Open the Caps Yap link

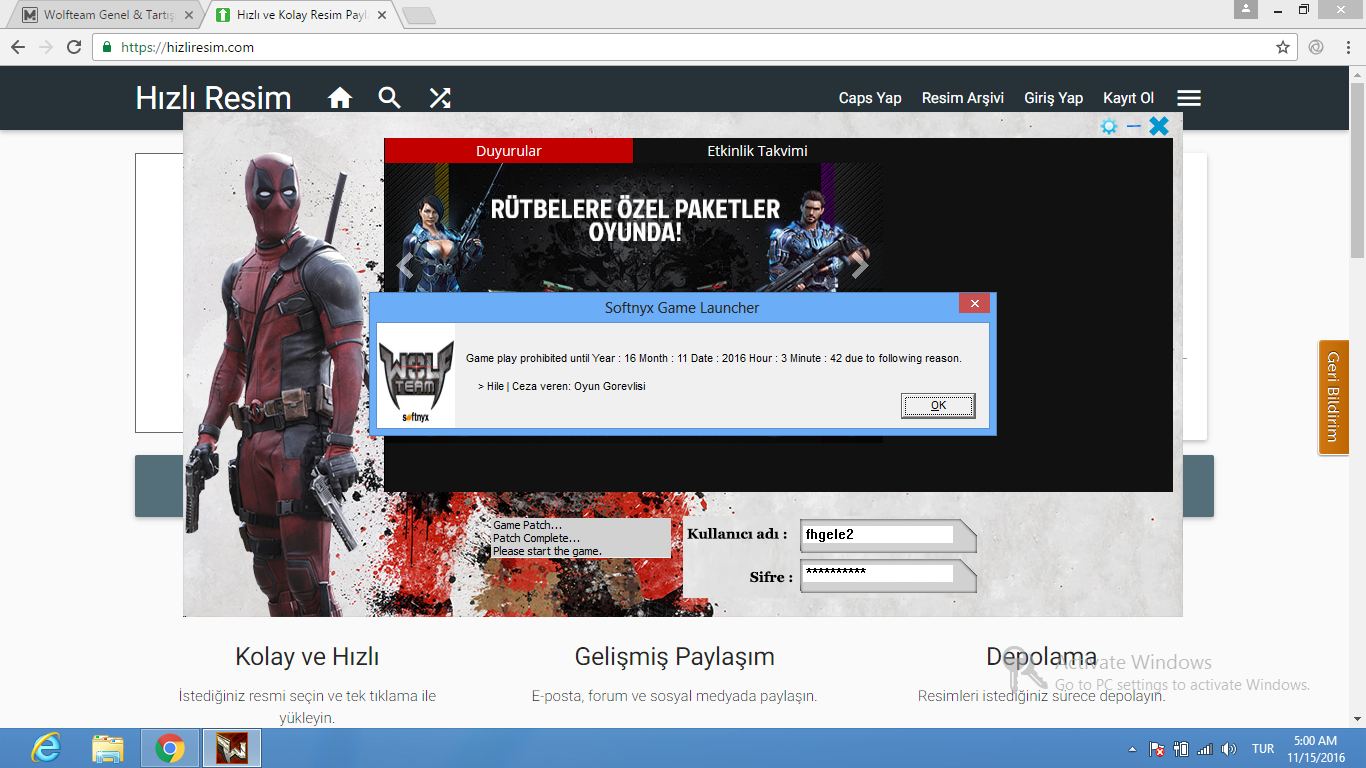(x=870, y=98)
